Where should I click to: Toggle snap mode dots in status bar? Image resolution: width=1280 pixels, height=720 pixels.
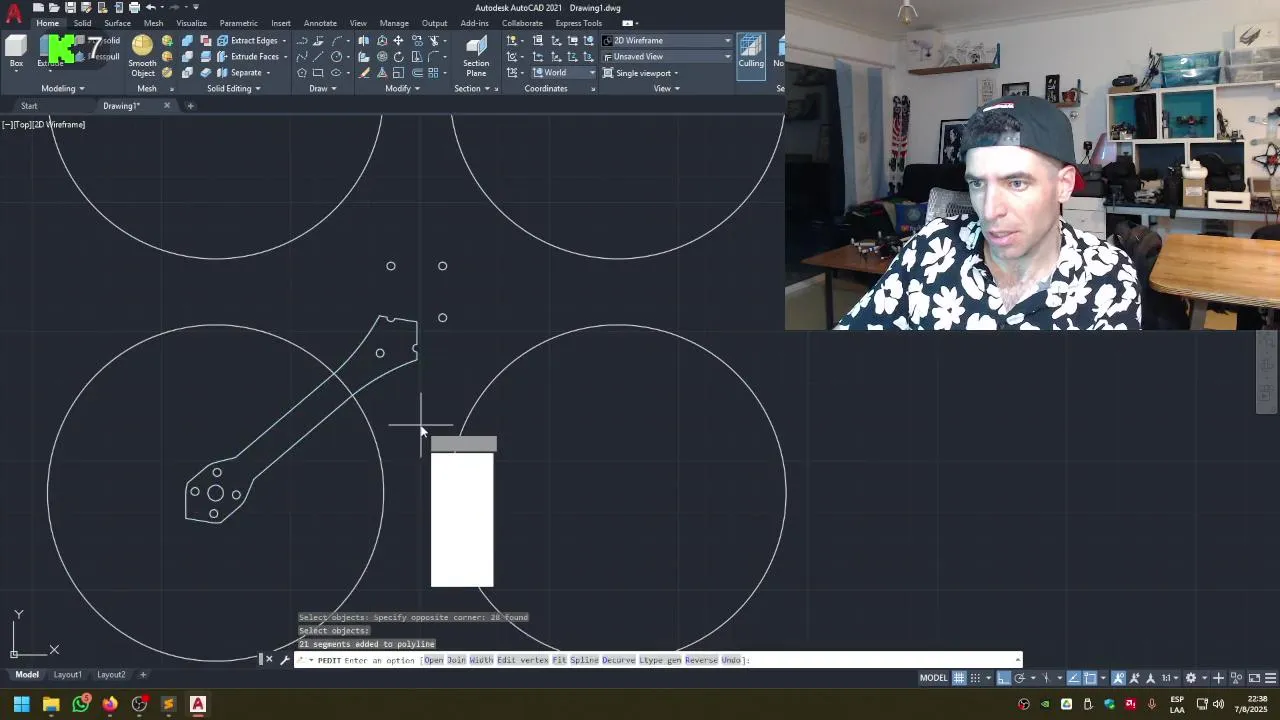coord(975,678)
